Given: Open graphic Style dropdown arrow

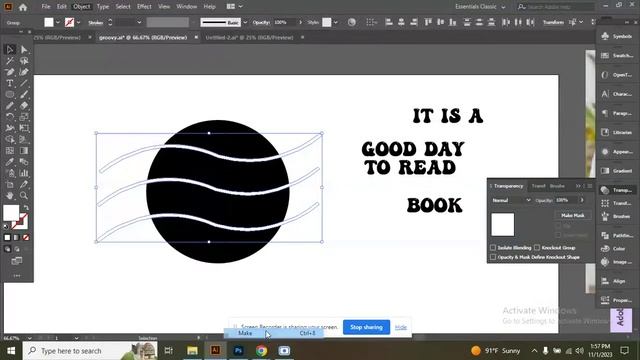Looking at the screenshot, I should (336, 22).
